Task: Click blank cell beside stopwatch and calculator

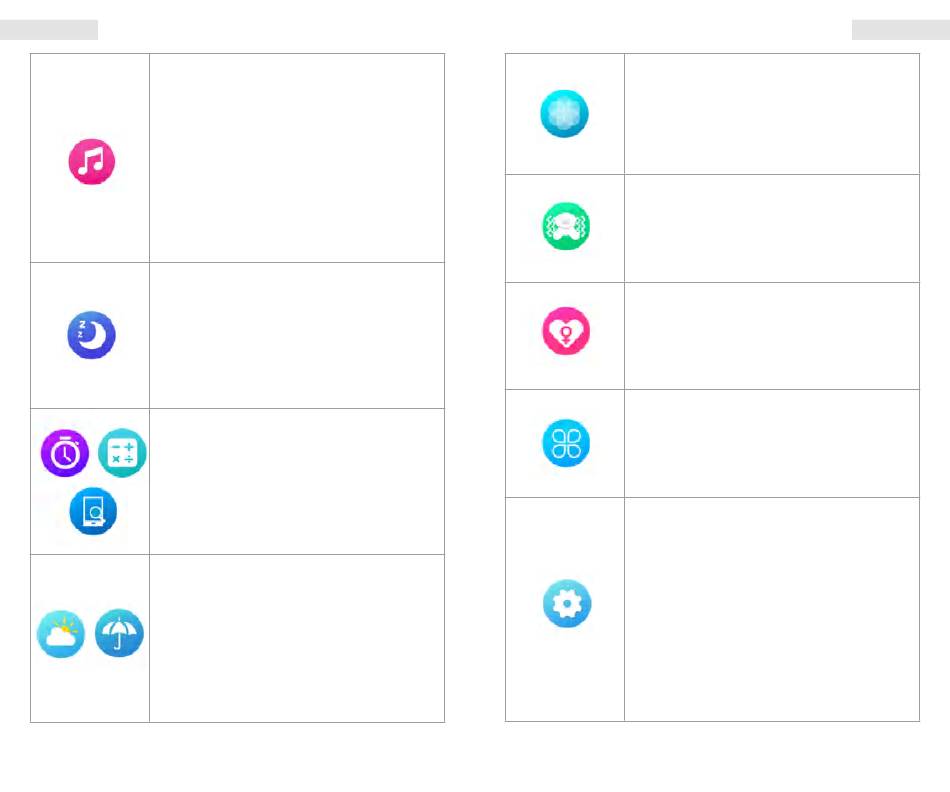Action: (x=297, y=482)
